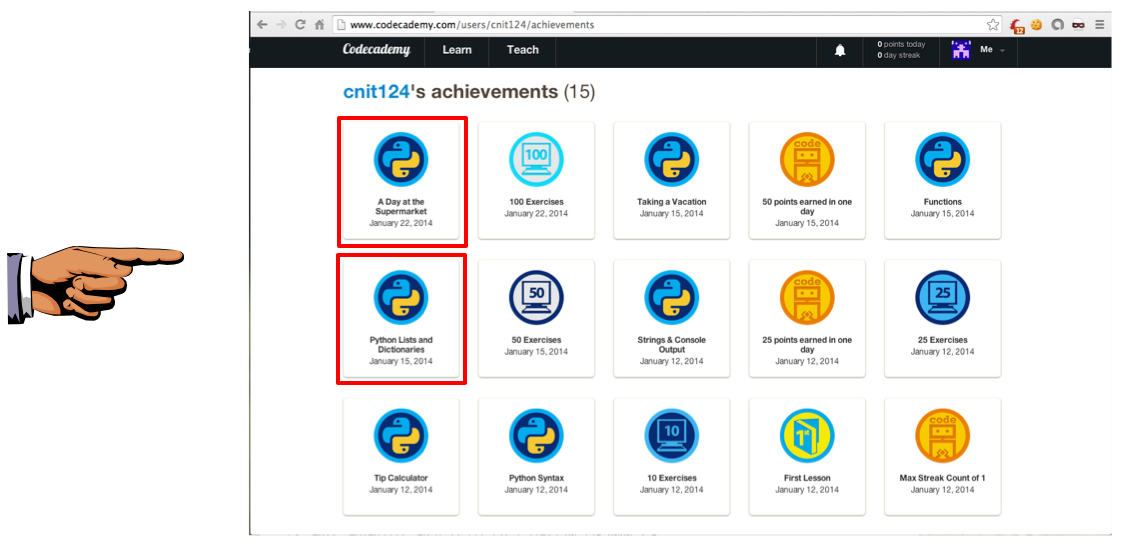The image size is (1127, 557).
Task: Click the 'First Lesson' title text
Action: coord(807,478)
